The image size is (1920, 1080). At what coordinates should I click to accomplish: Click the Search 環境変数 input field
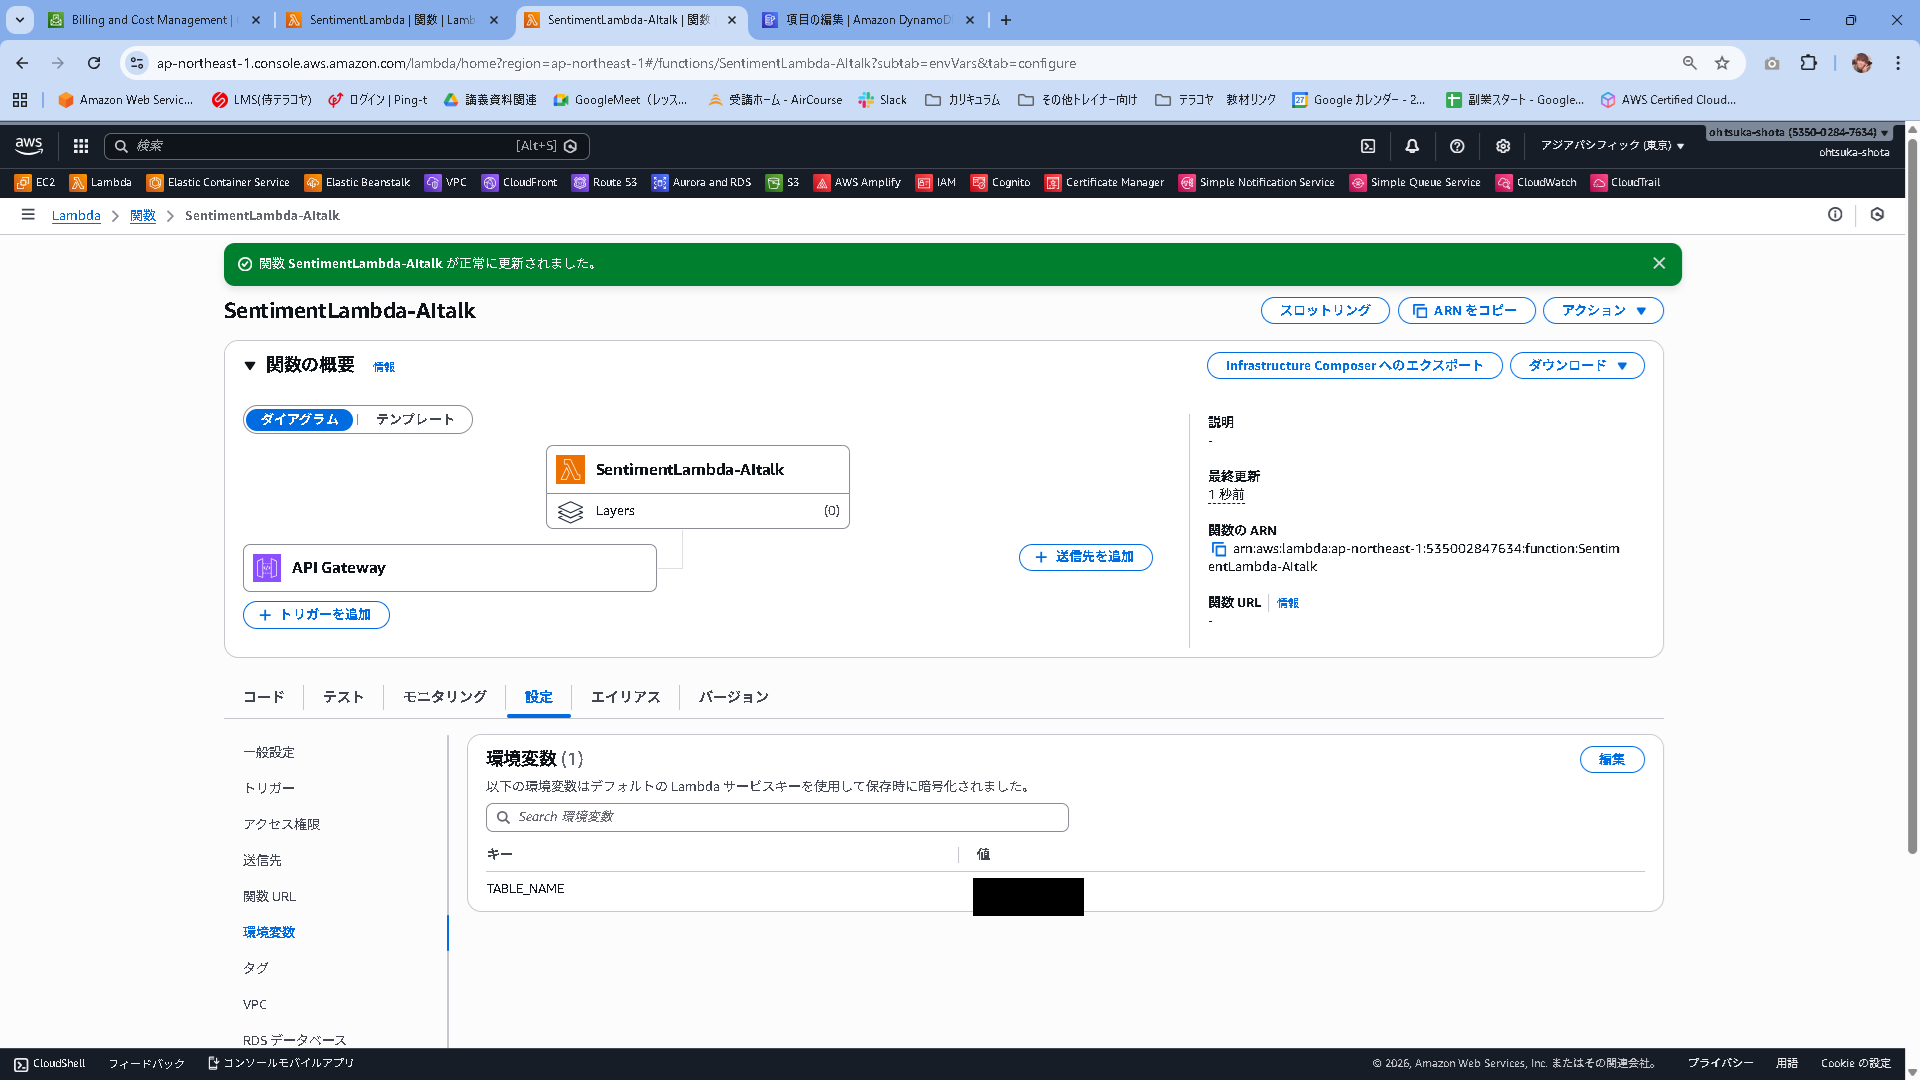pos(777,817)
